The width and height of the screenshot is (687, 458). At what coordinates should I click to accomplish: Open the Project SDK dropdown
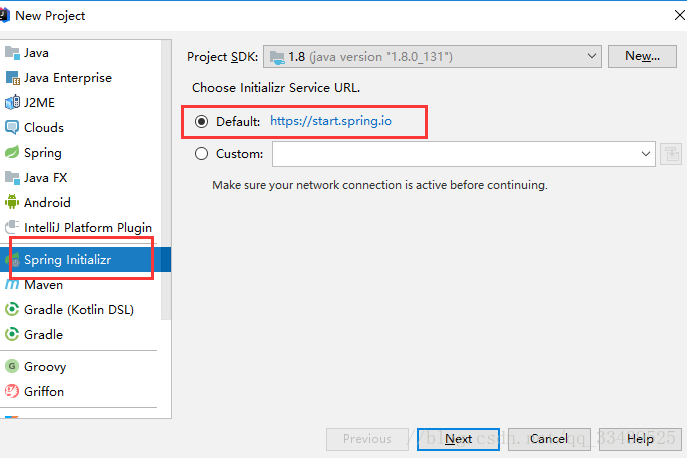[x=432, y=57]
